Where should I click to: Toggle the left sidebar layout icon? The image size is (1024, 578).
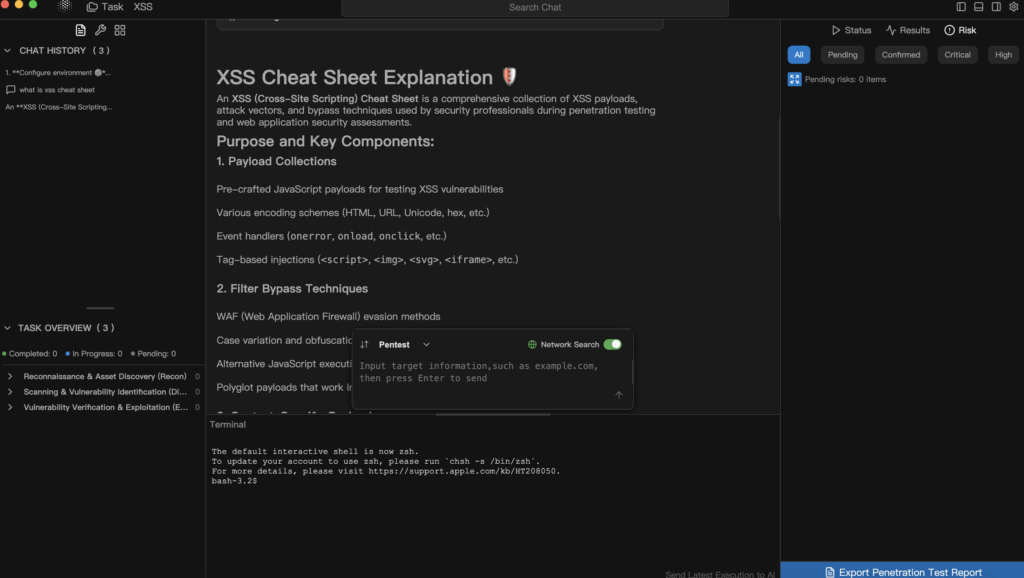tap(961, 7)
